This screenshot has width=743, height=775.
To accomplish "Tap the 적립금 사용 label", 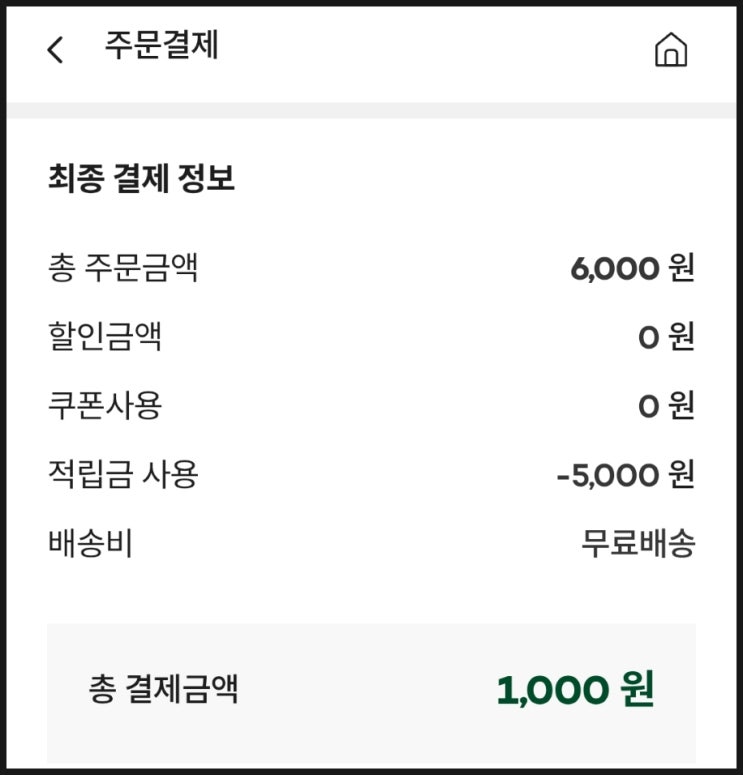I will (x=123, y=475).
